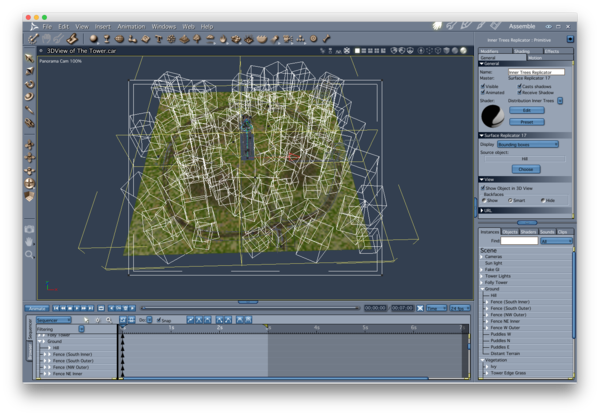Viewport: 600px width, 416px height.
Task: Toggle Casts shadows checkbox
Action: pyautogui.click(x=520, y=86)
